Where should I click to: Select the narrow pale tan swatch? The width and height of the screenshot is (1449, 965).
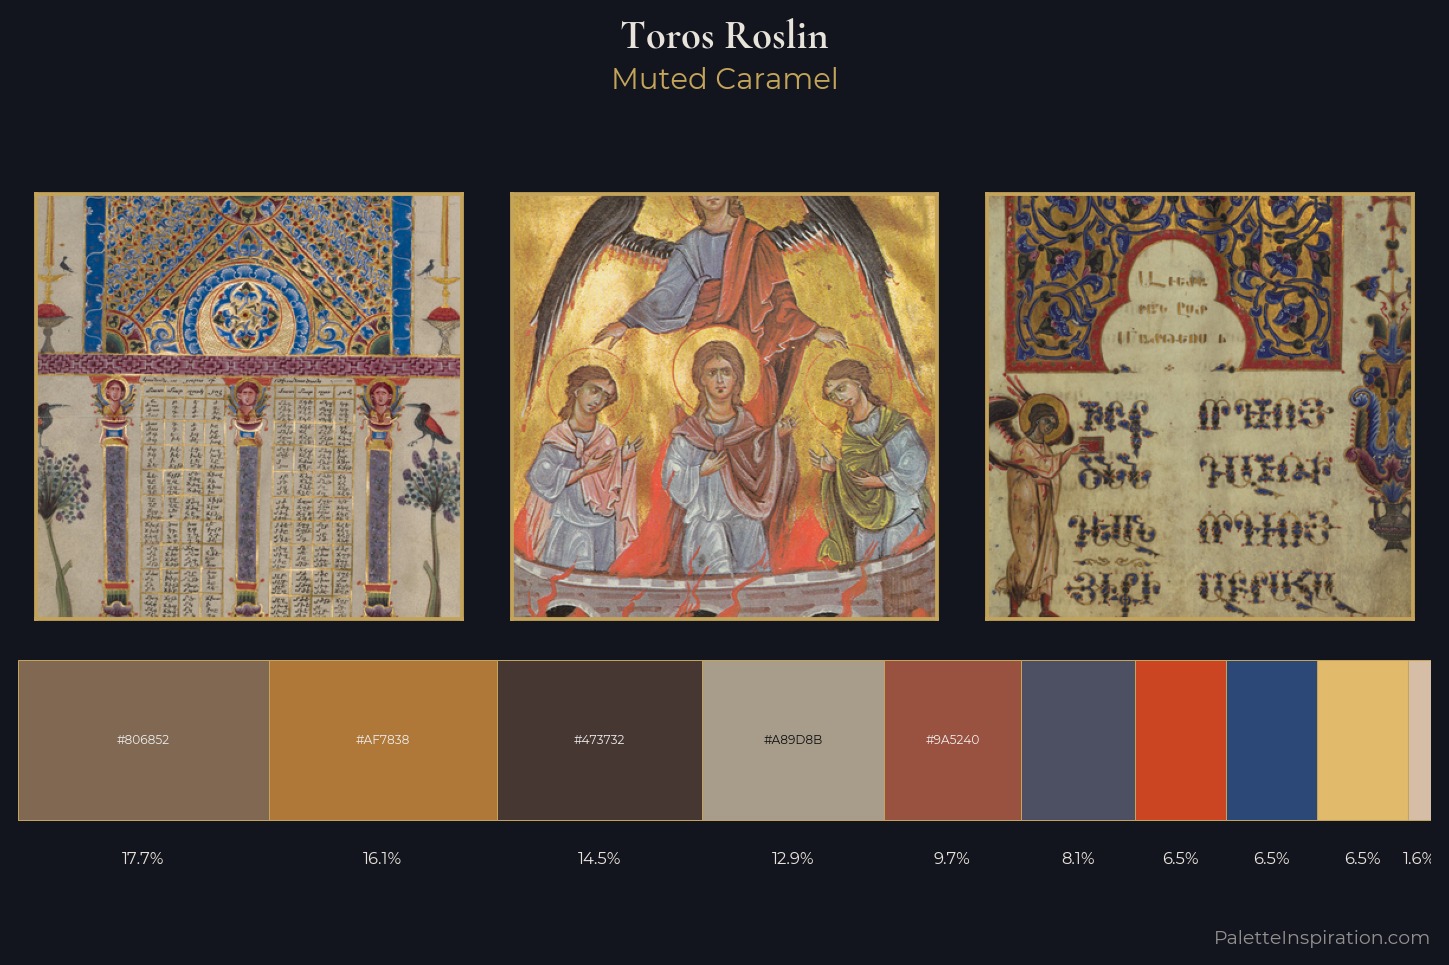coord(1419,740)
